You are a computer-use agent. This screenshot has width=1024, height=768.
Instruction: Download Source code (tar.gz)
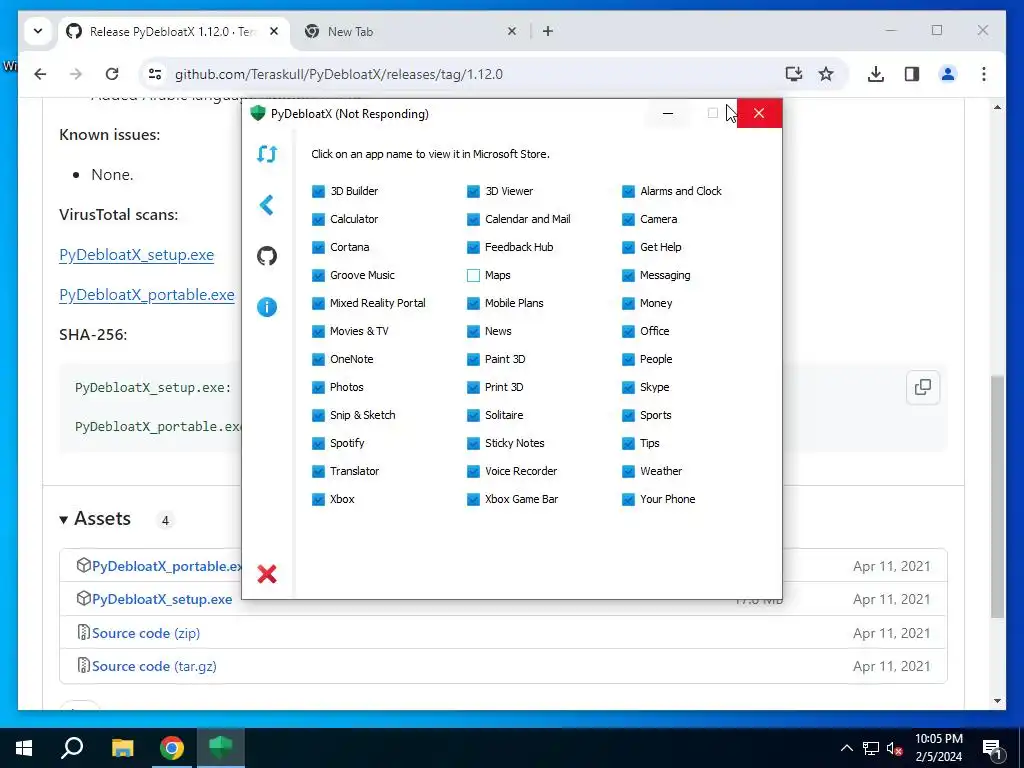click(154, 666)
